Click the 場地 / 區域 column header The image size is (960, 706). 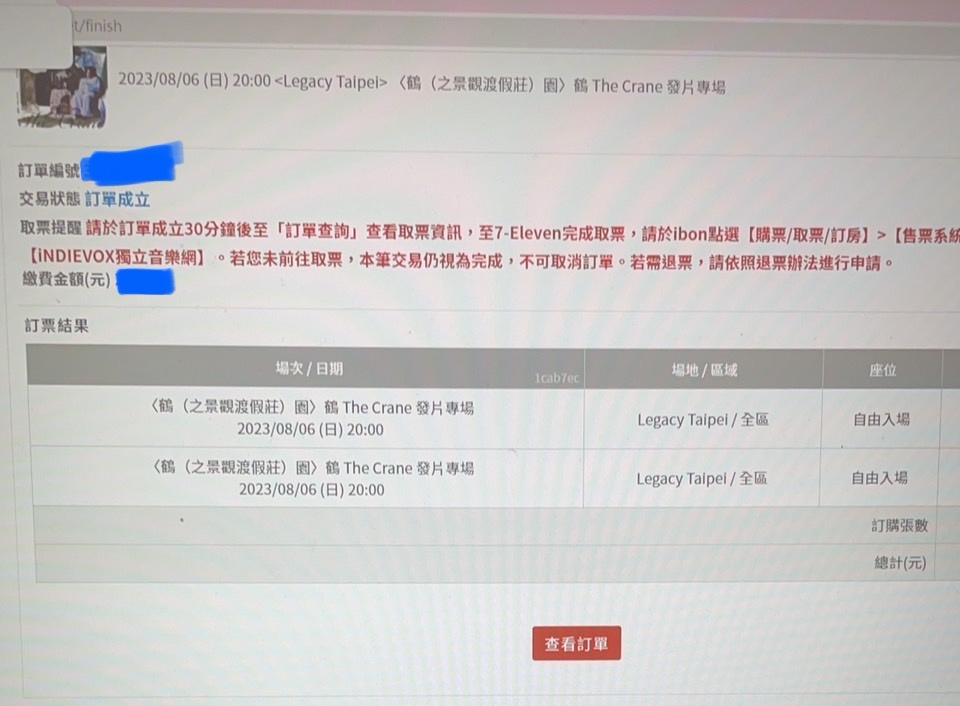coord(704,370)
